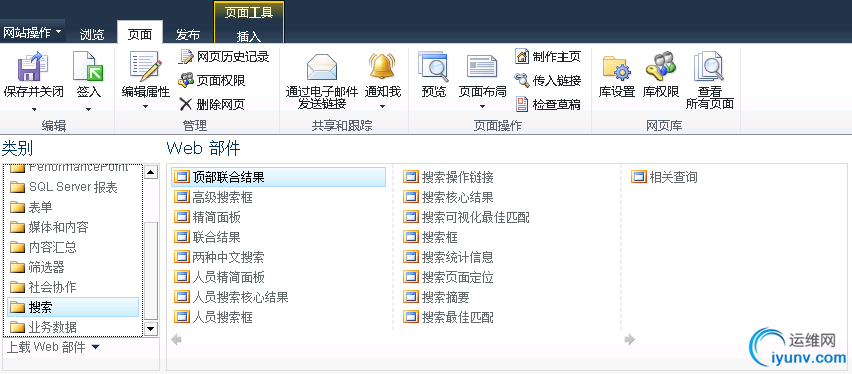Select the 搜索最佳匹配 web part
The width and height of the screenshot is (852, 374).
pyautogui.click(x=449, y=317)
